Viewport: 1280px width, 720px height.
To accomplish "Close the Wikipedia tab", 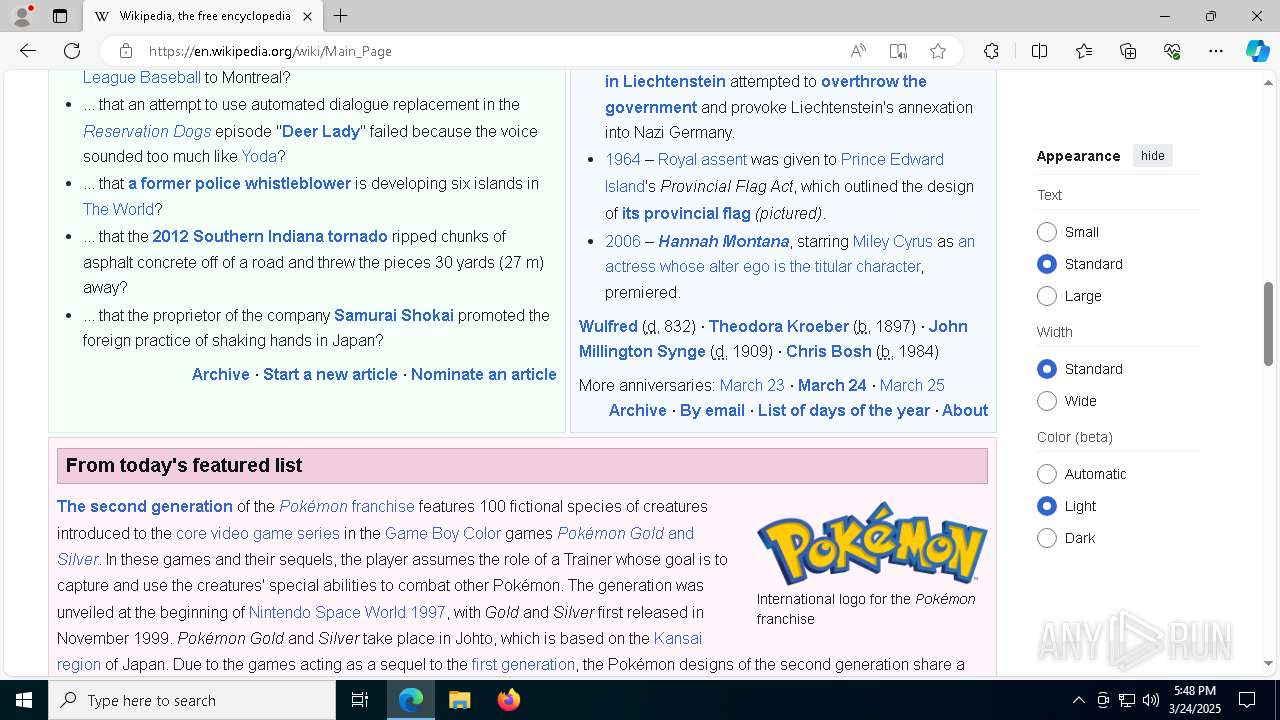I will click(307, 16).
